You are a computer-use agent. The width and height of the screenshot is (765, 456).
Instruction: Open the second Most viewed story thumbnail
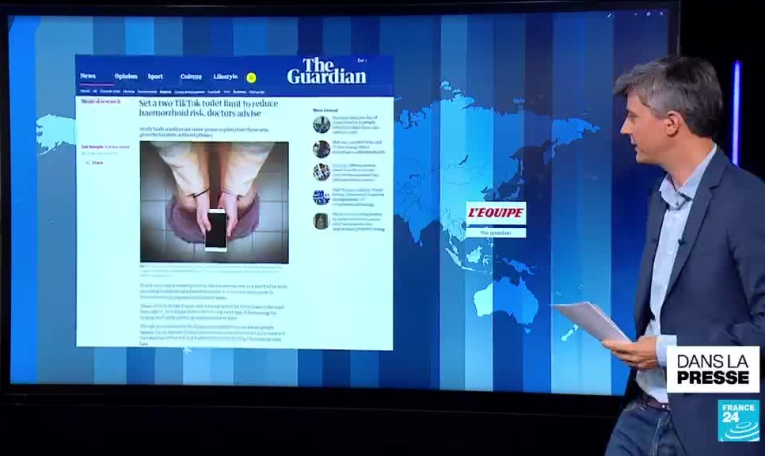coord(322,149)
